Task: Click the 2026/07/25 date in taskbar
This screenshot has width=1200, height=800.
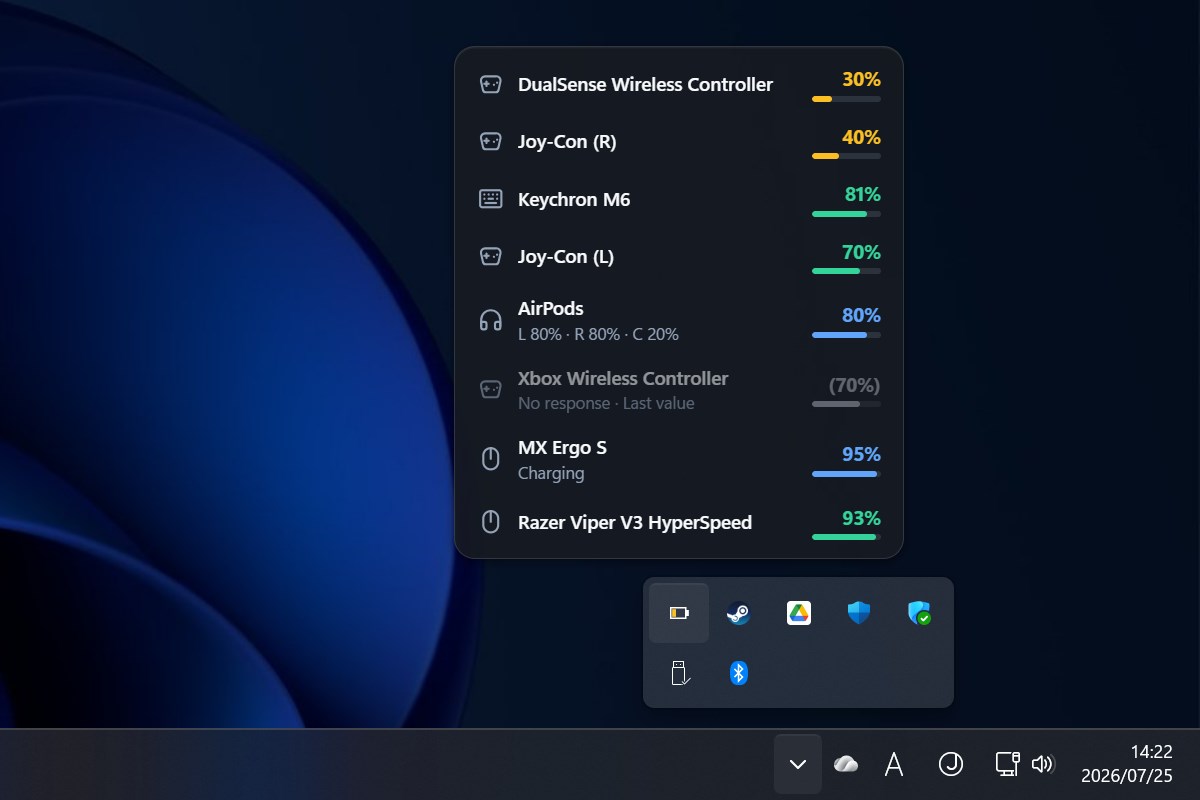Action: [1127, 776]
